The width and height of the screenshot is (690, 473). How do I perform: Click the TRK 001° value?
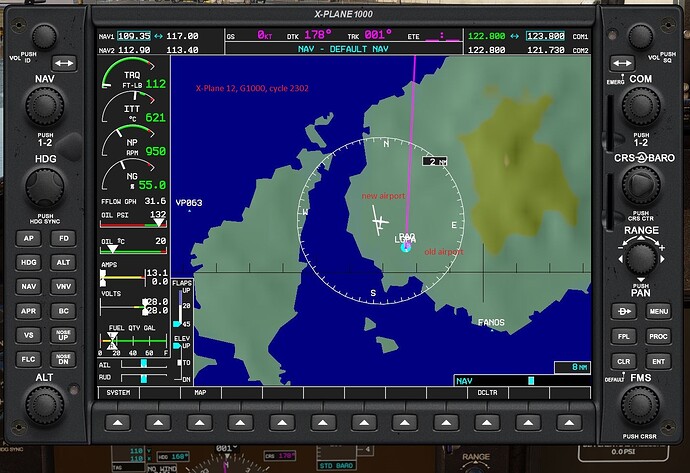378,35
